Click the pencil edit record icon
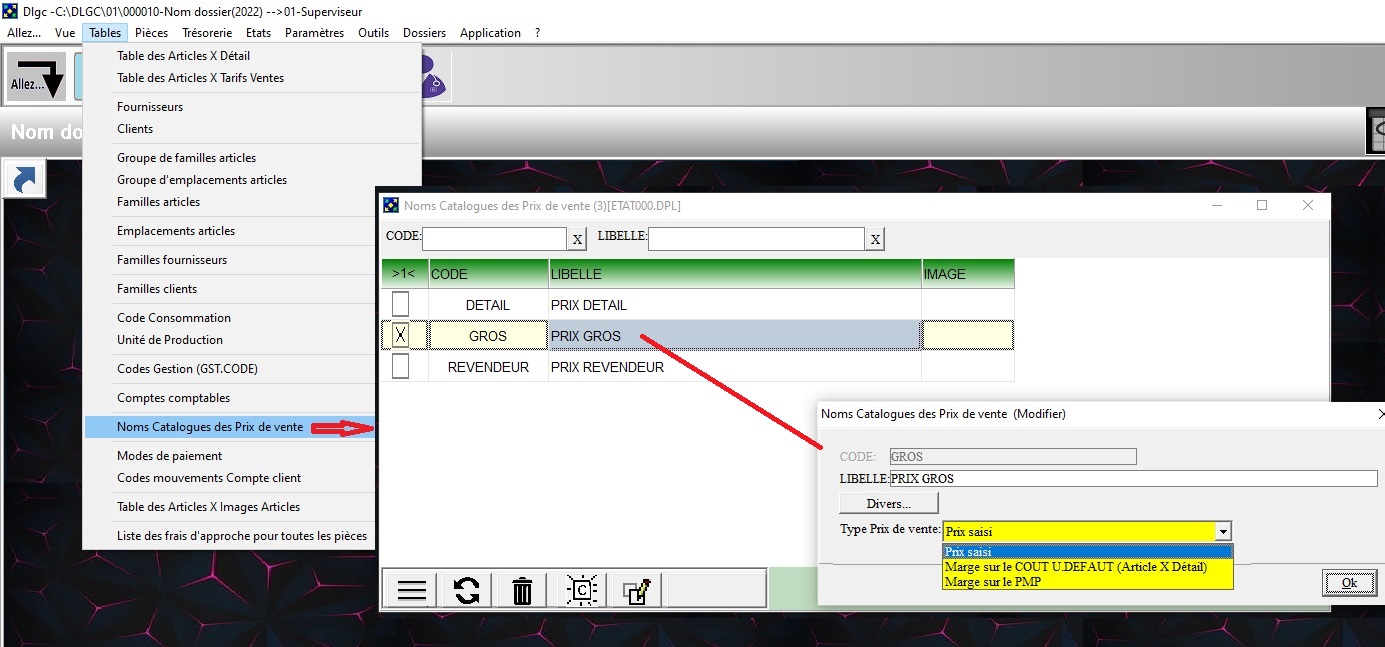Image resolution: width=1385 pixels, height=647 pixels. coord(636,590)
